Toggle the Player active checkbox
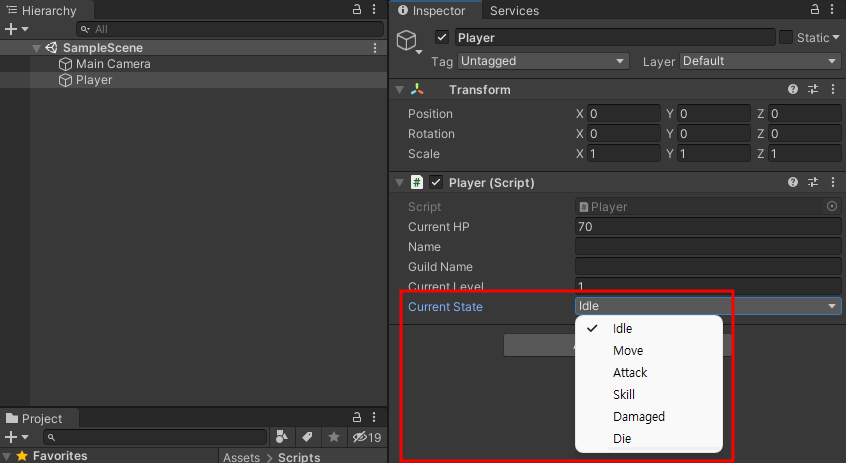Viewport: 846px width, 463px height. tap(442, 37)
